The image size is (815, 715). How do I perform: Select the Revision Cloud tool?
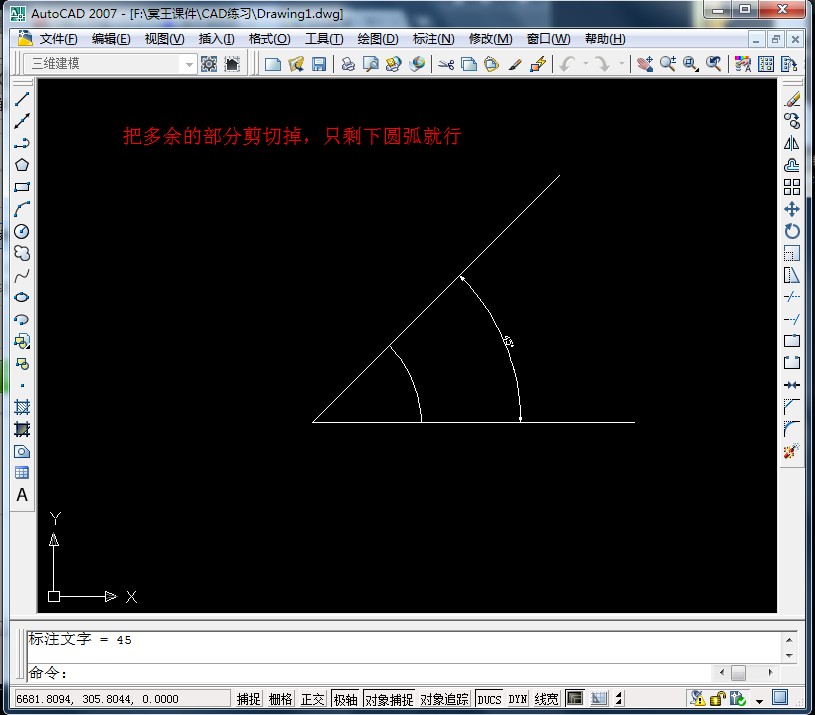[x=22, y=253]
